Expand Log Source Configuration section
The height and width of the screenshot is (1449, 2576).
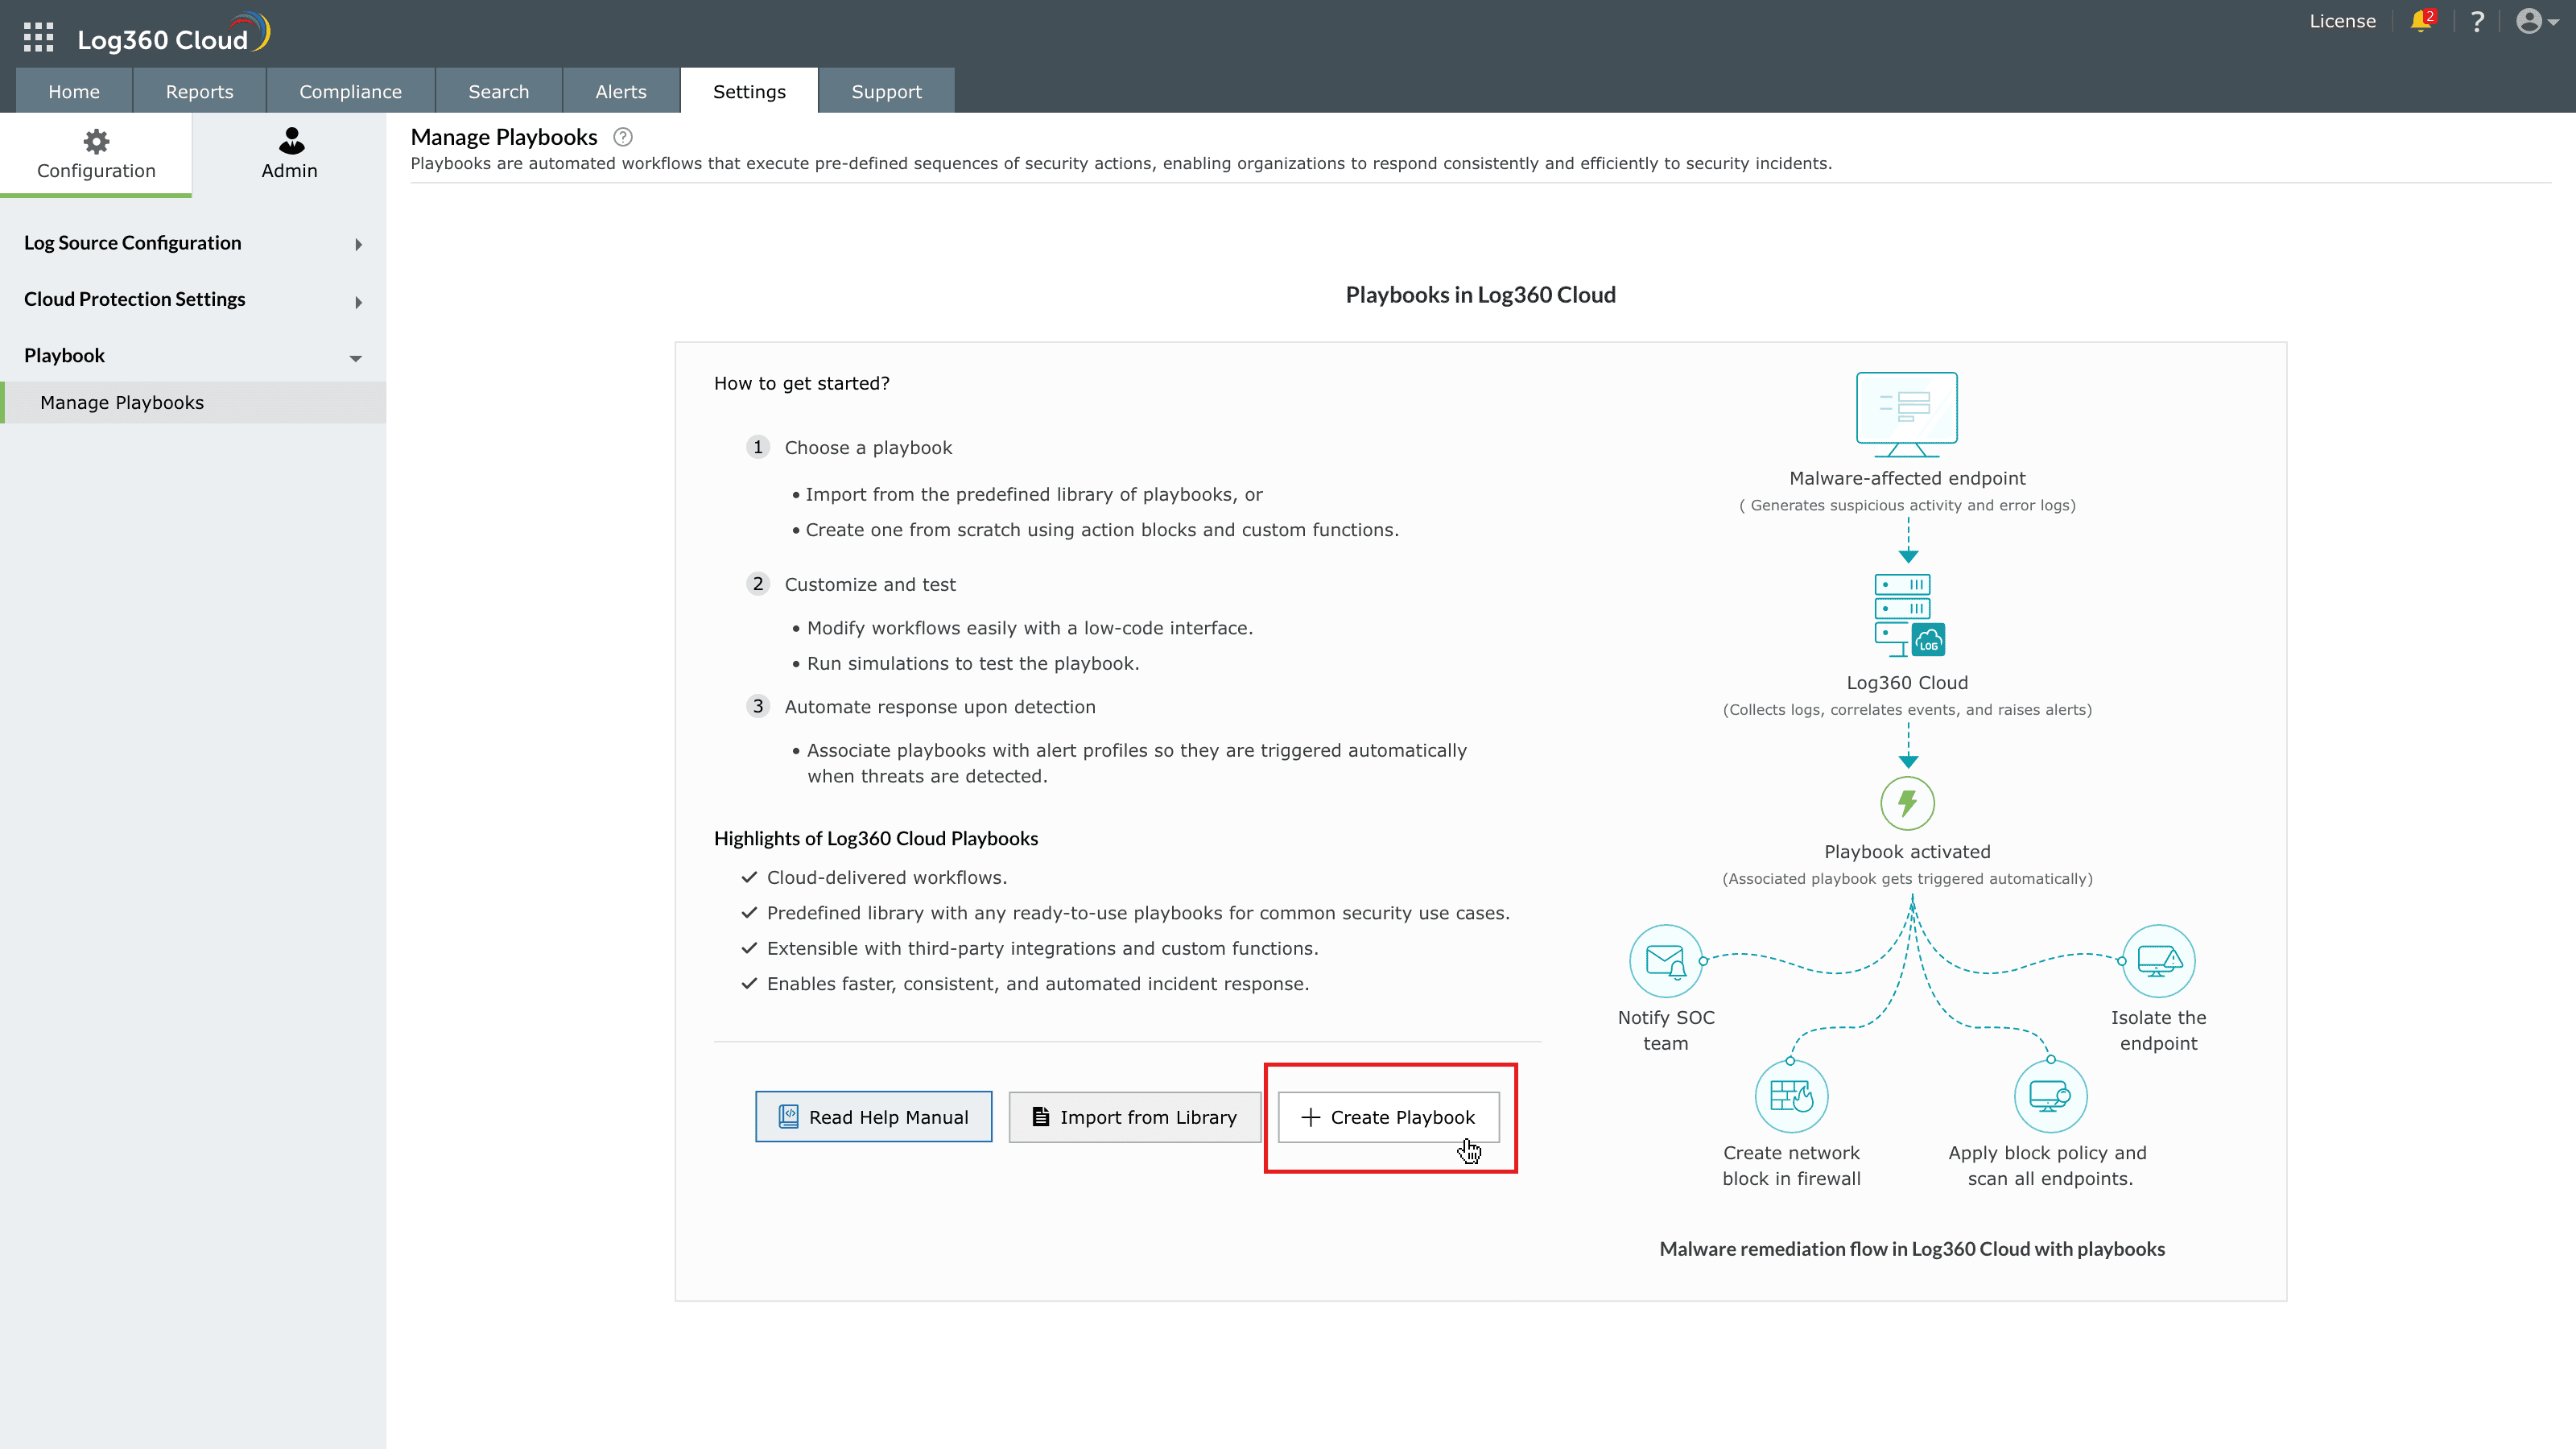(x=193, y=243)
